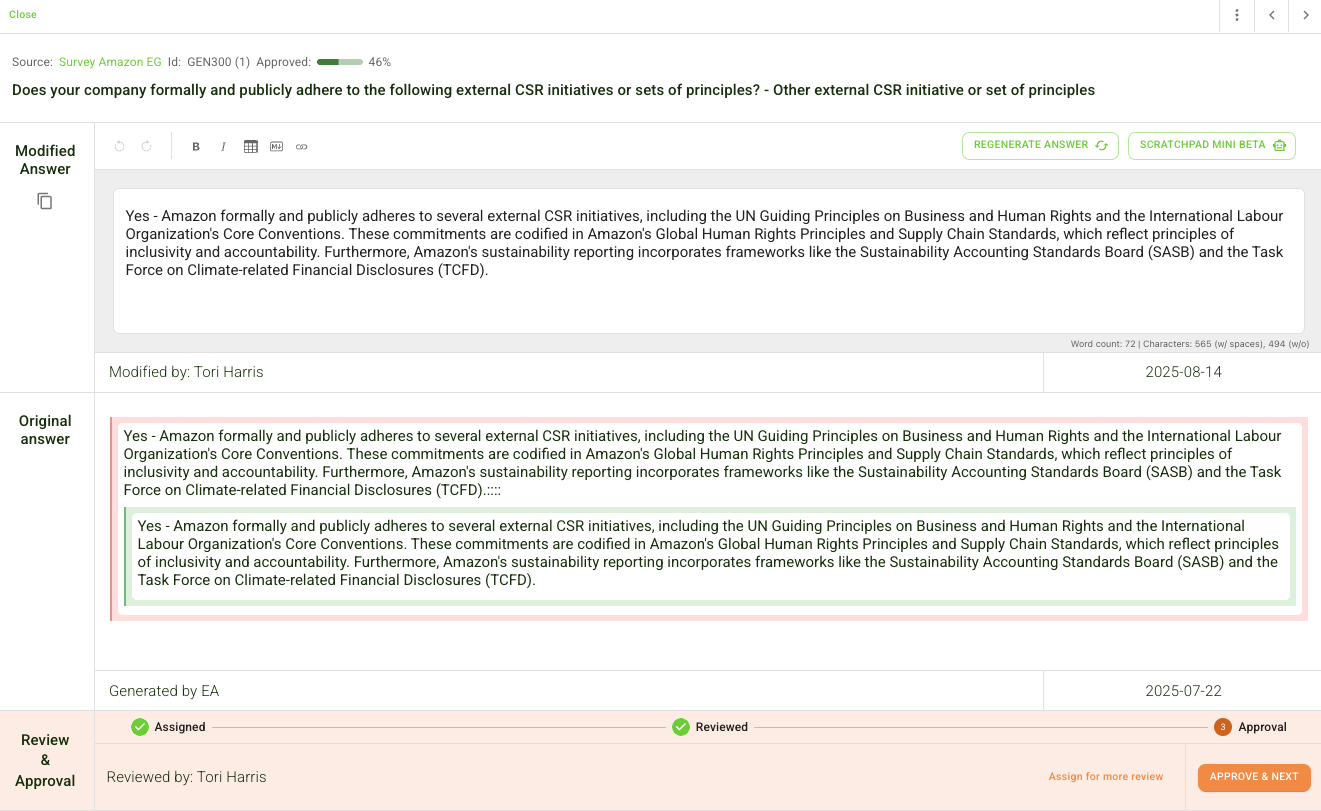
Task: Click the redo icon in the editor toolbar
Action: coord(146,146)
